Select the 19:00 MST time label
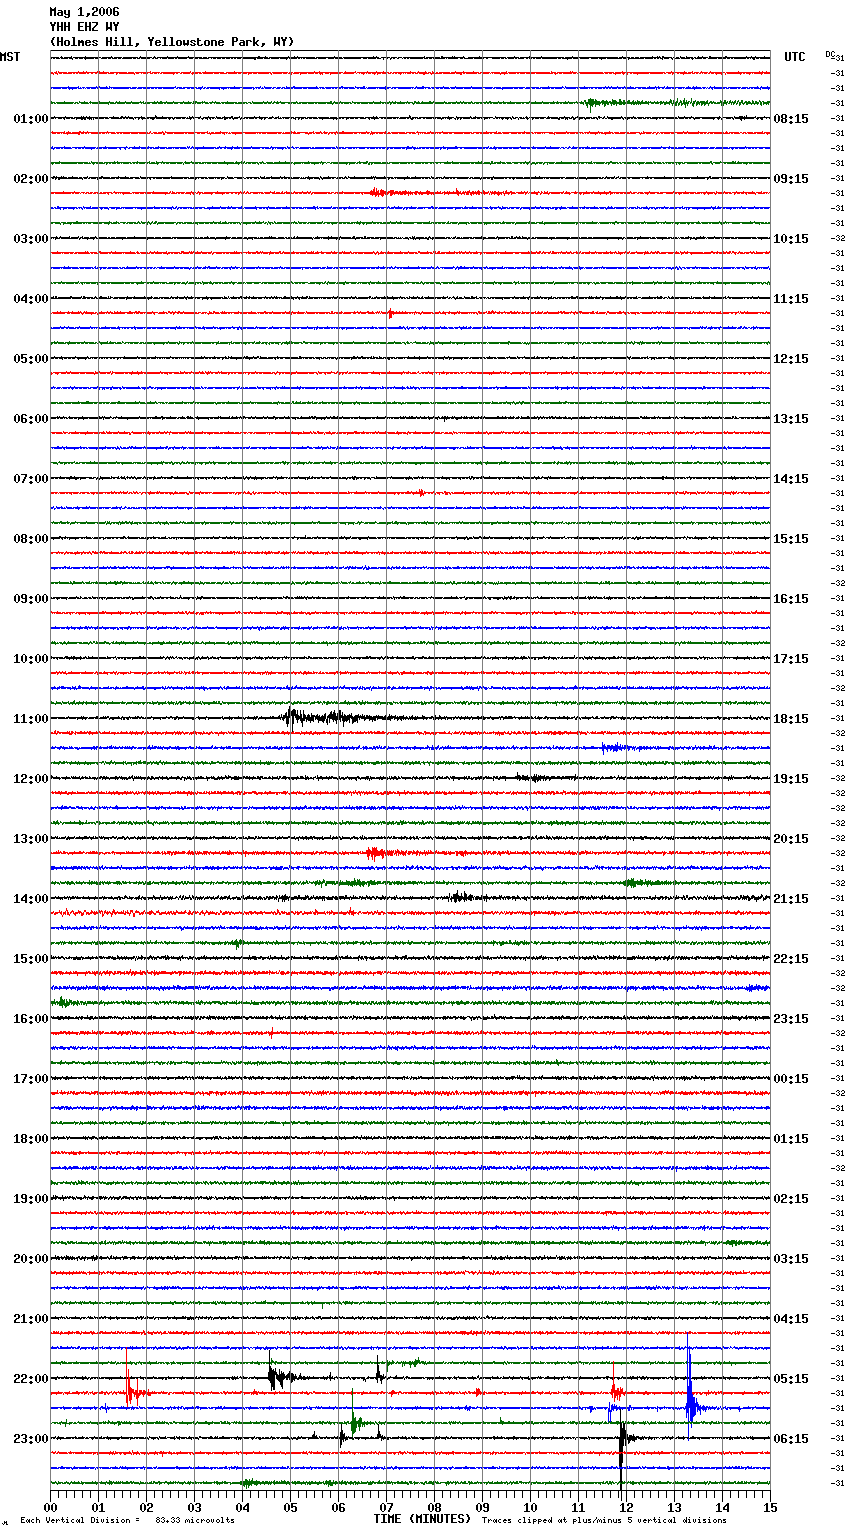This screenshot has height=1534, width=850. [x=30, y=1198]
